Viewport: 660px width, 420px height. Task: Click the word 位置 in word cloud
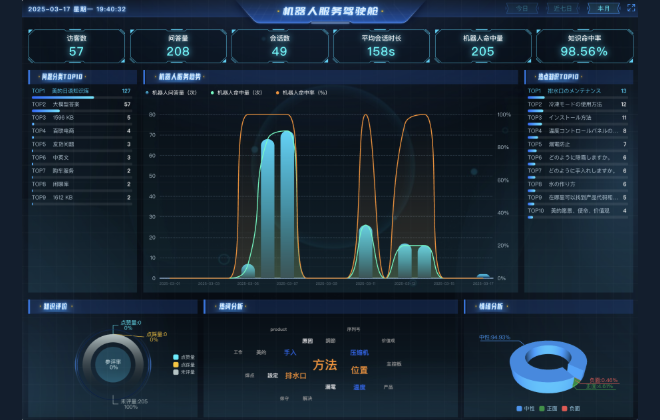tap(359, 371)
